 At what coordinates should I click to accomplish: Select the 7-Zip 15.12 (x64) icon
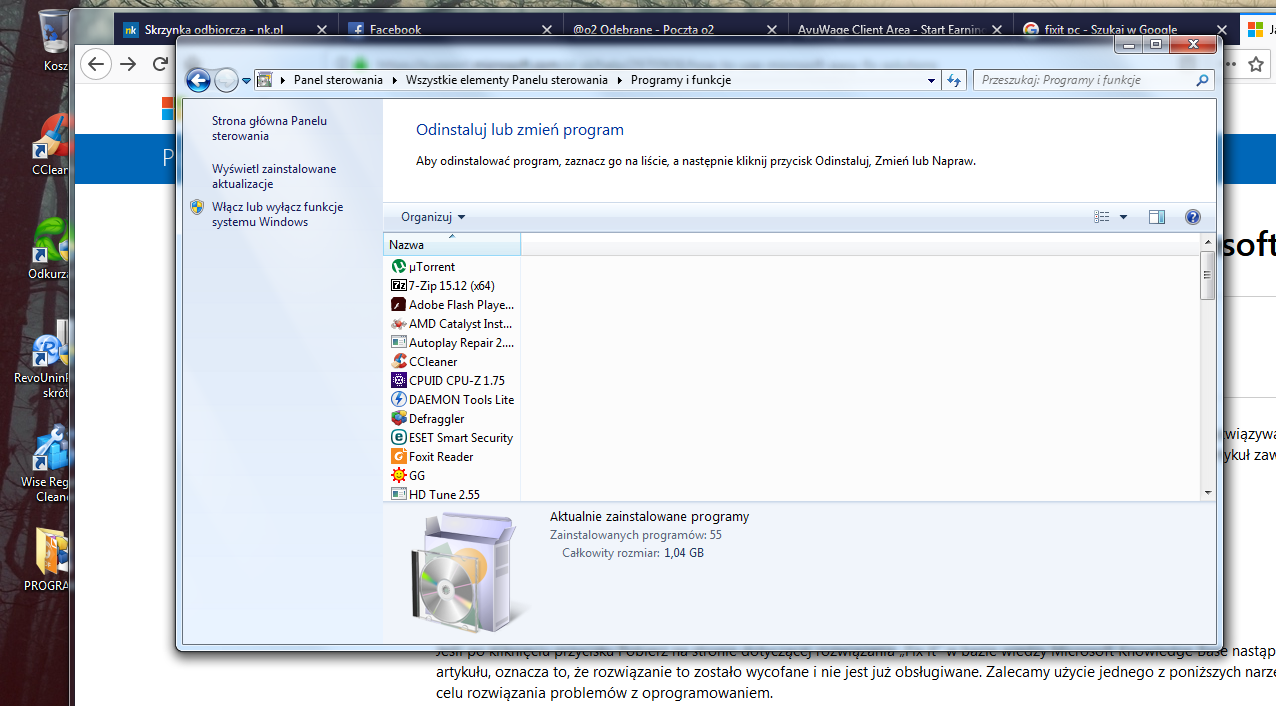(x=399, y=286)
